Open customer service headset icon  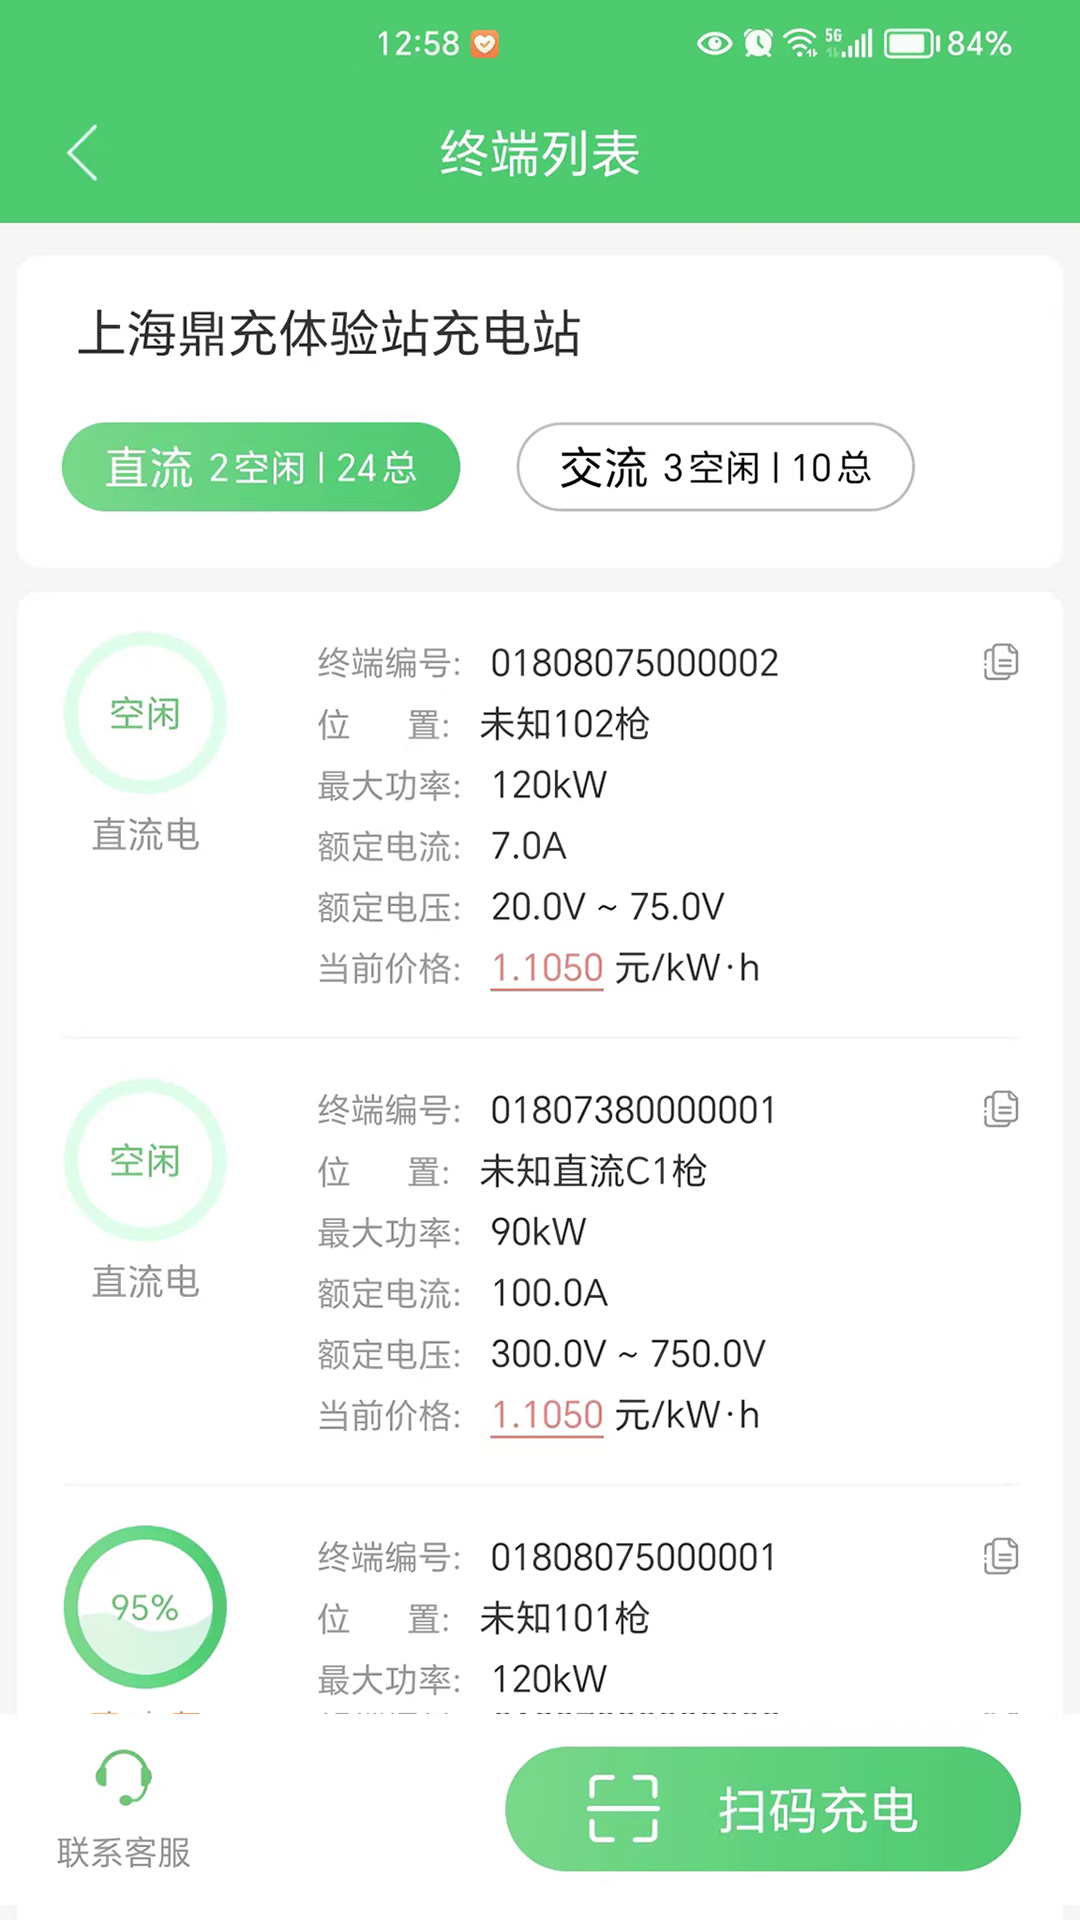click(x=123, y=1778)
